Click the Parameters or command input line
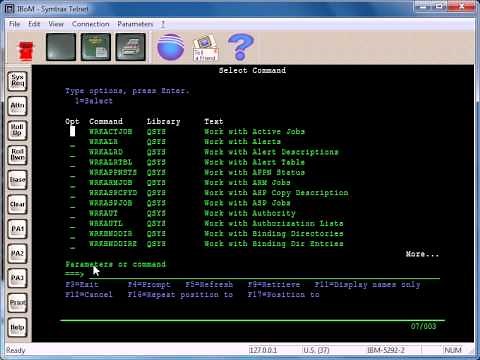 point(264,274)
